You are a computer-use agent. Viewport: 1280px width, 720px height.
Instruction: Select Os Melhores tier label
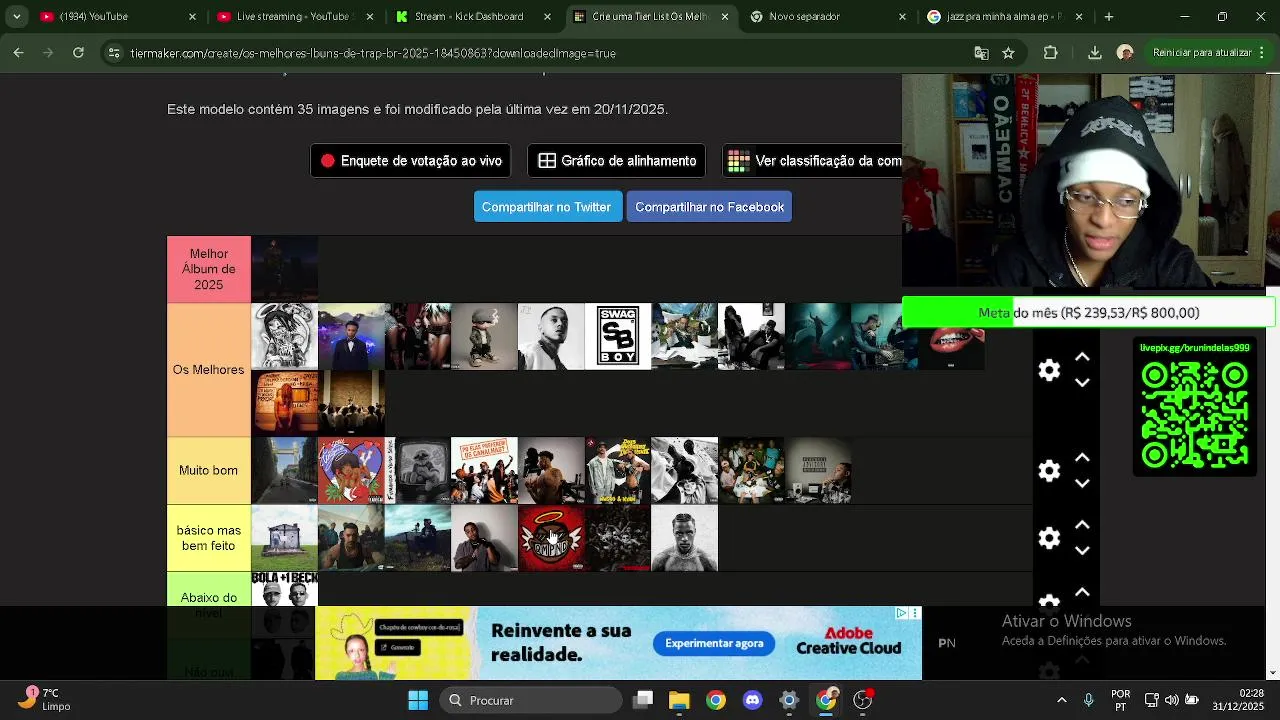pos(209,369)
